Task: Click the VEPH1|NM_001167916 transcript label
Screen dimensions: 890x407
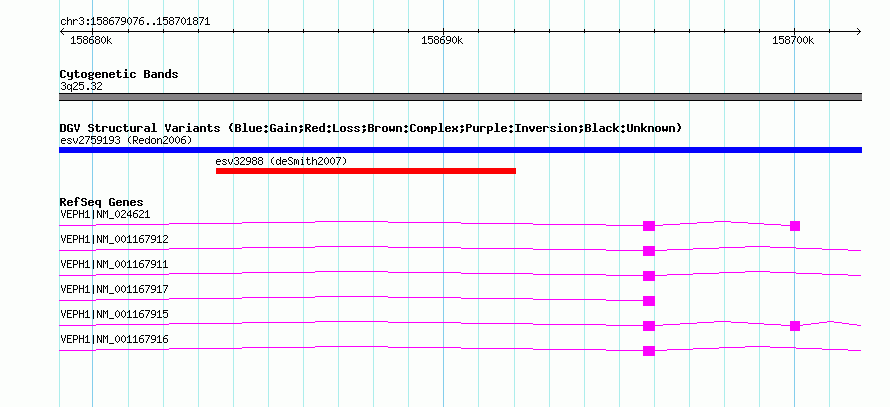Action: 114,339
